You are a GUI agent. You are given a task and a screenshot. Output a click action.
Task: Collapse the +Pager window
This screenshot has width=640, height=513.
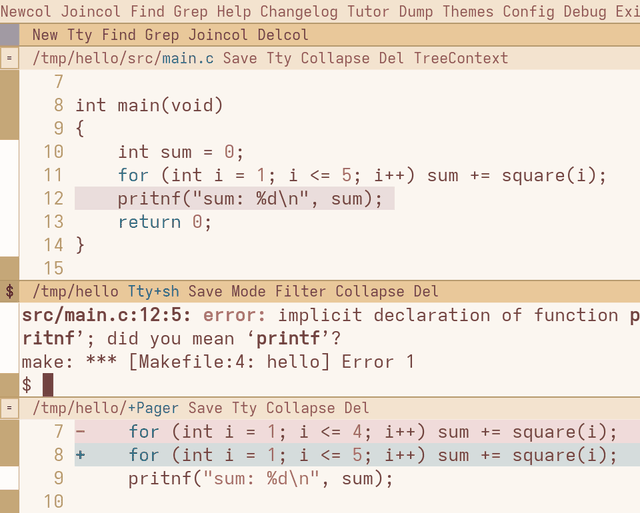point(300,408)
